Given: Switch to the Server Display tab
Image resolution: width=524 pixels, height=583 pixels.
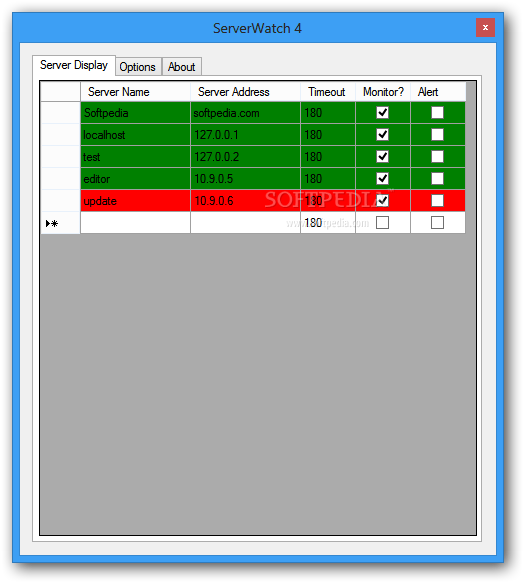Looking at the screenshot, I should [74, 65].
